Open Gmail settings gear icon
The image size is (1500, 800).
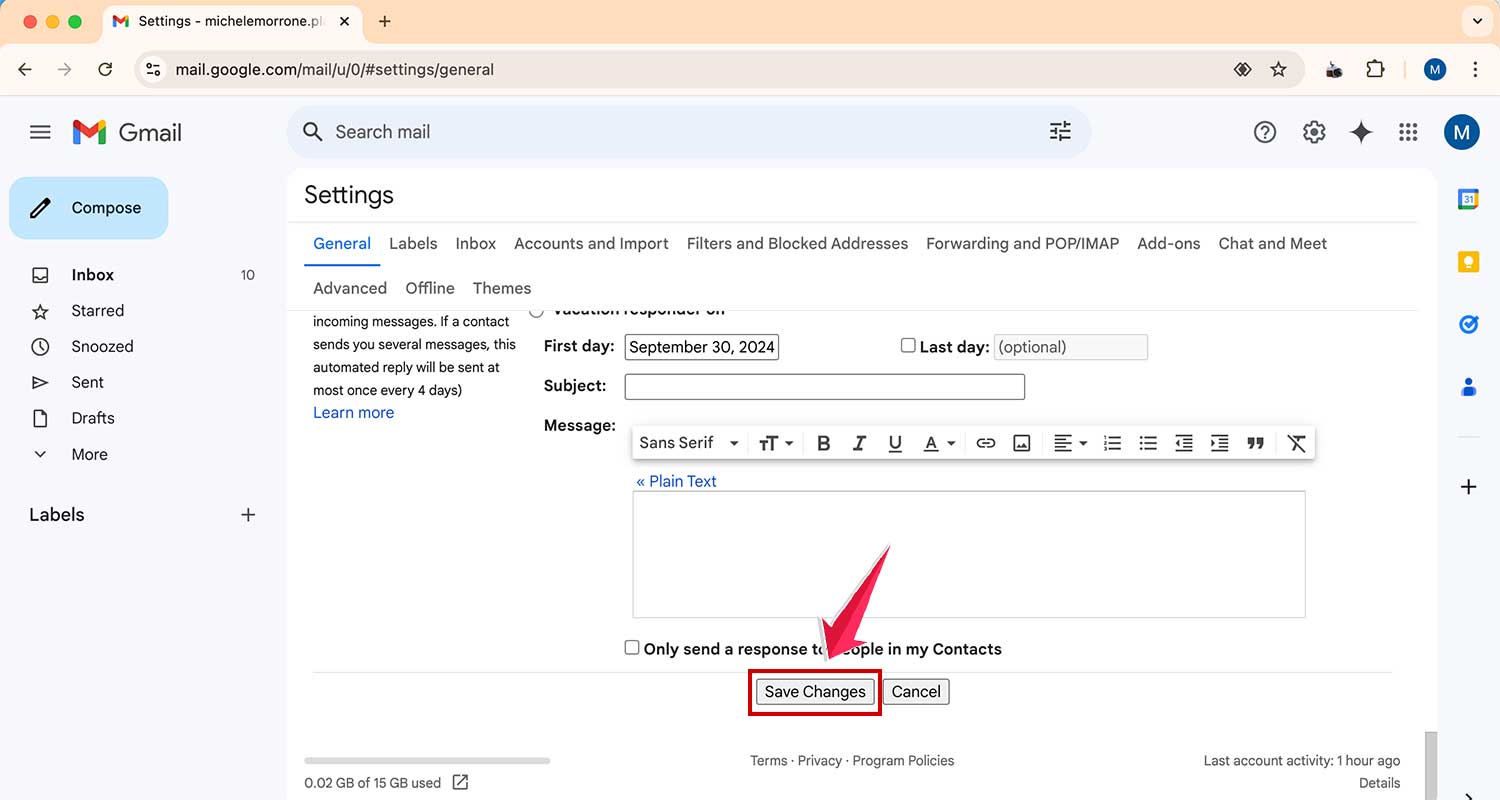1313,131
